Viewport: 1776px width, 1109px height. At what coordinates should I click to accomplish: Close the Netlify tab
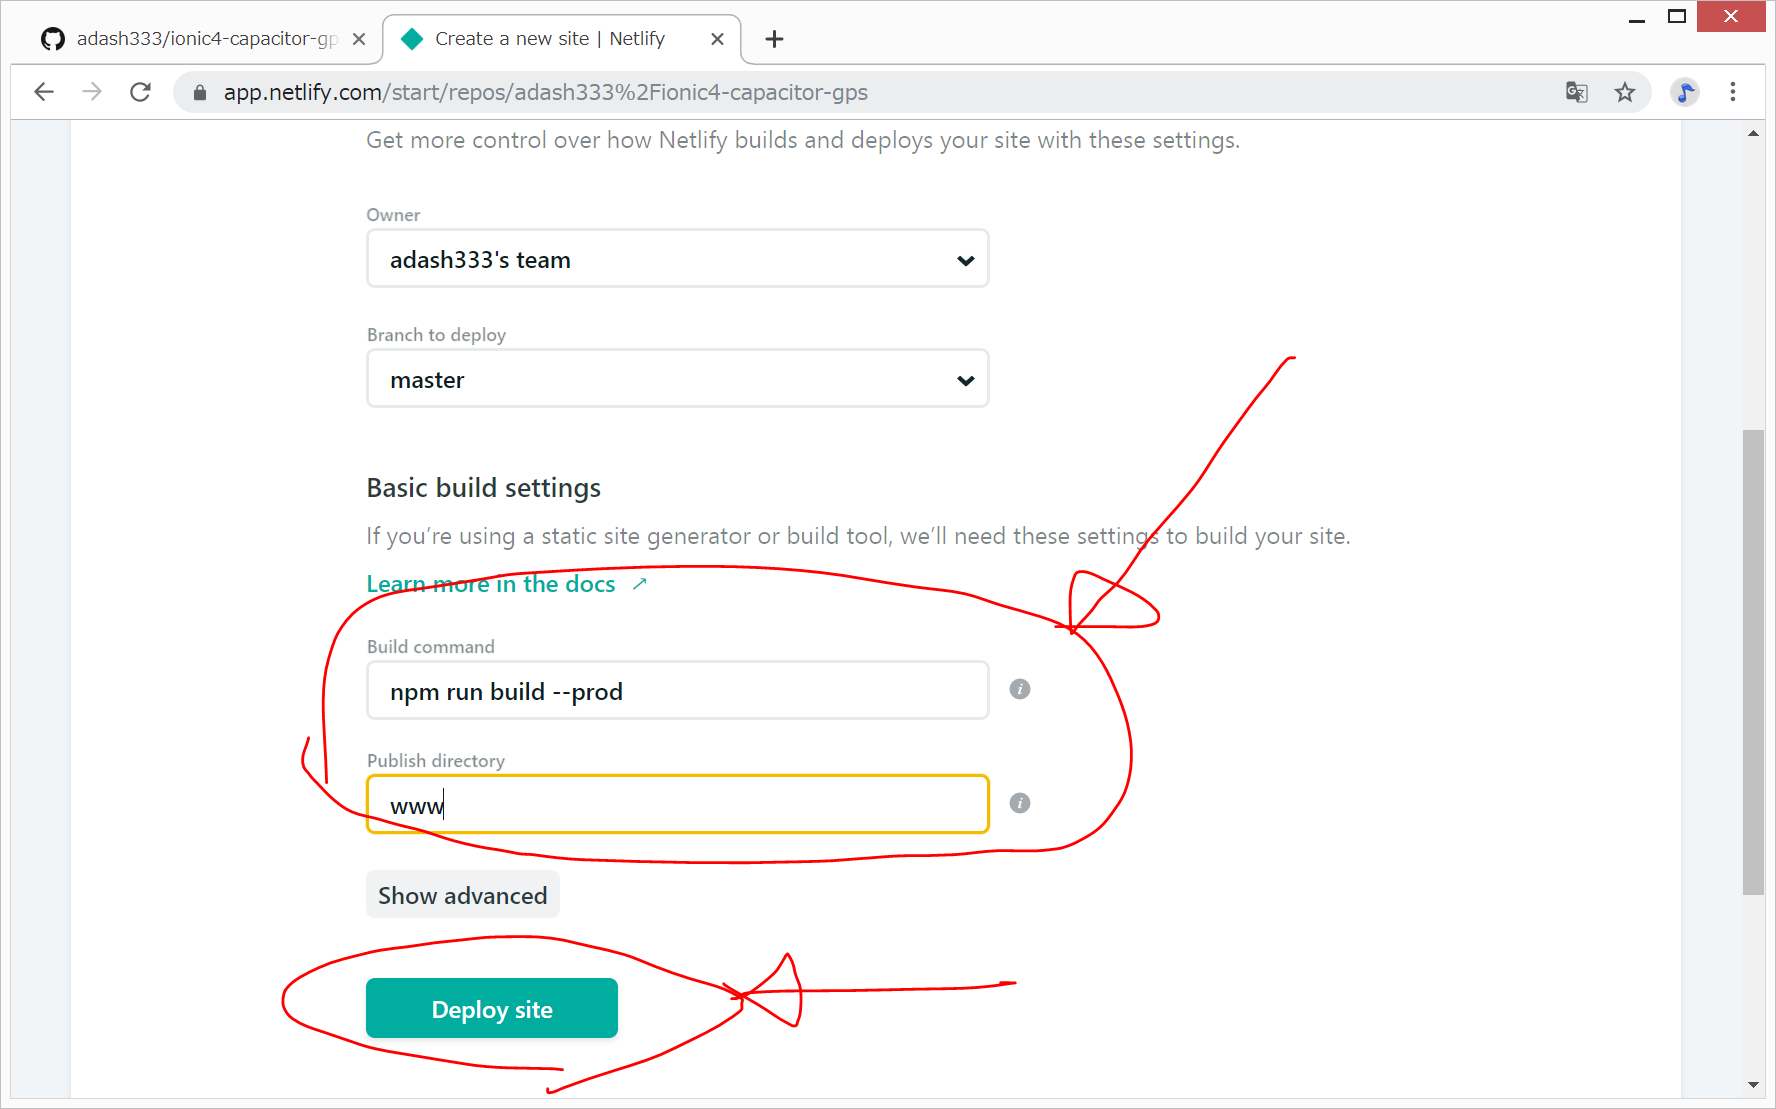717,39
